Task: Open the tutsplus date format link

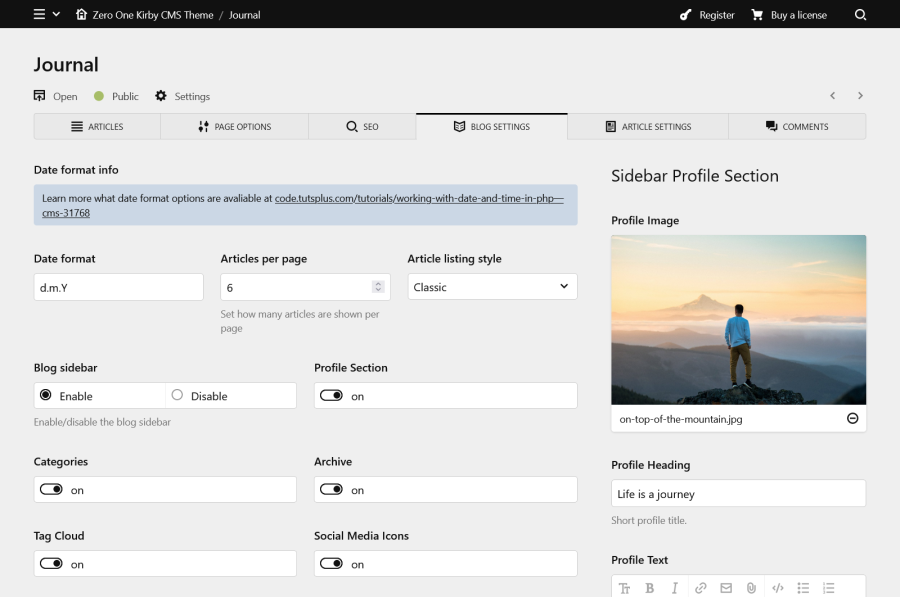Action: (419, 198)
